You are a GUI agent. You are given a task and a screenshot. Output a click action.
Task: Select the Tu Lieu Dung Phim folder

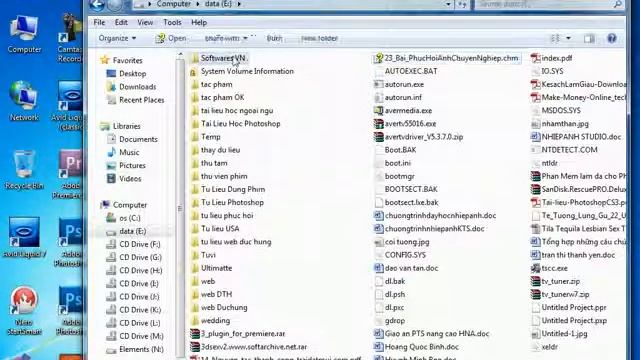point(228,189)
